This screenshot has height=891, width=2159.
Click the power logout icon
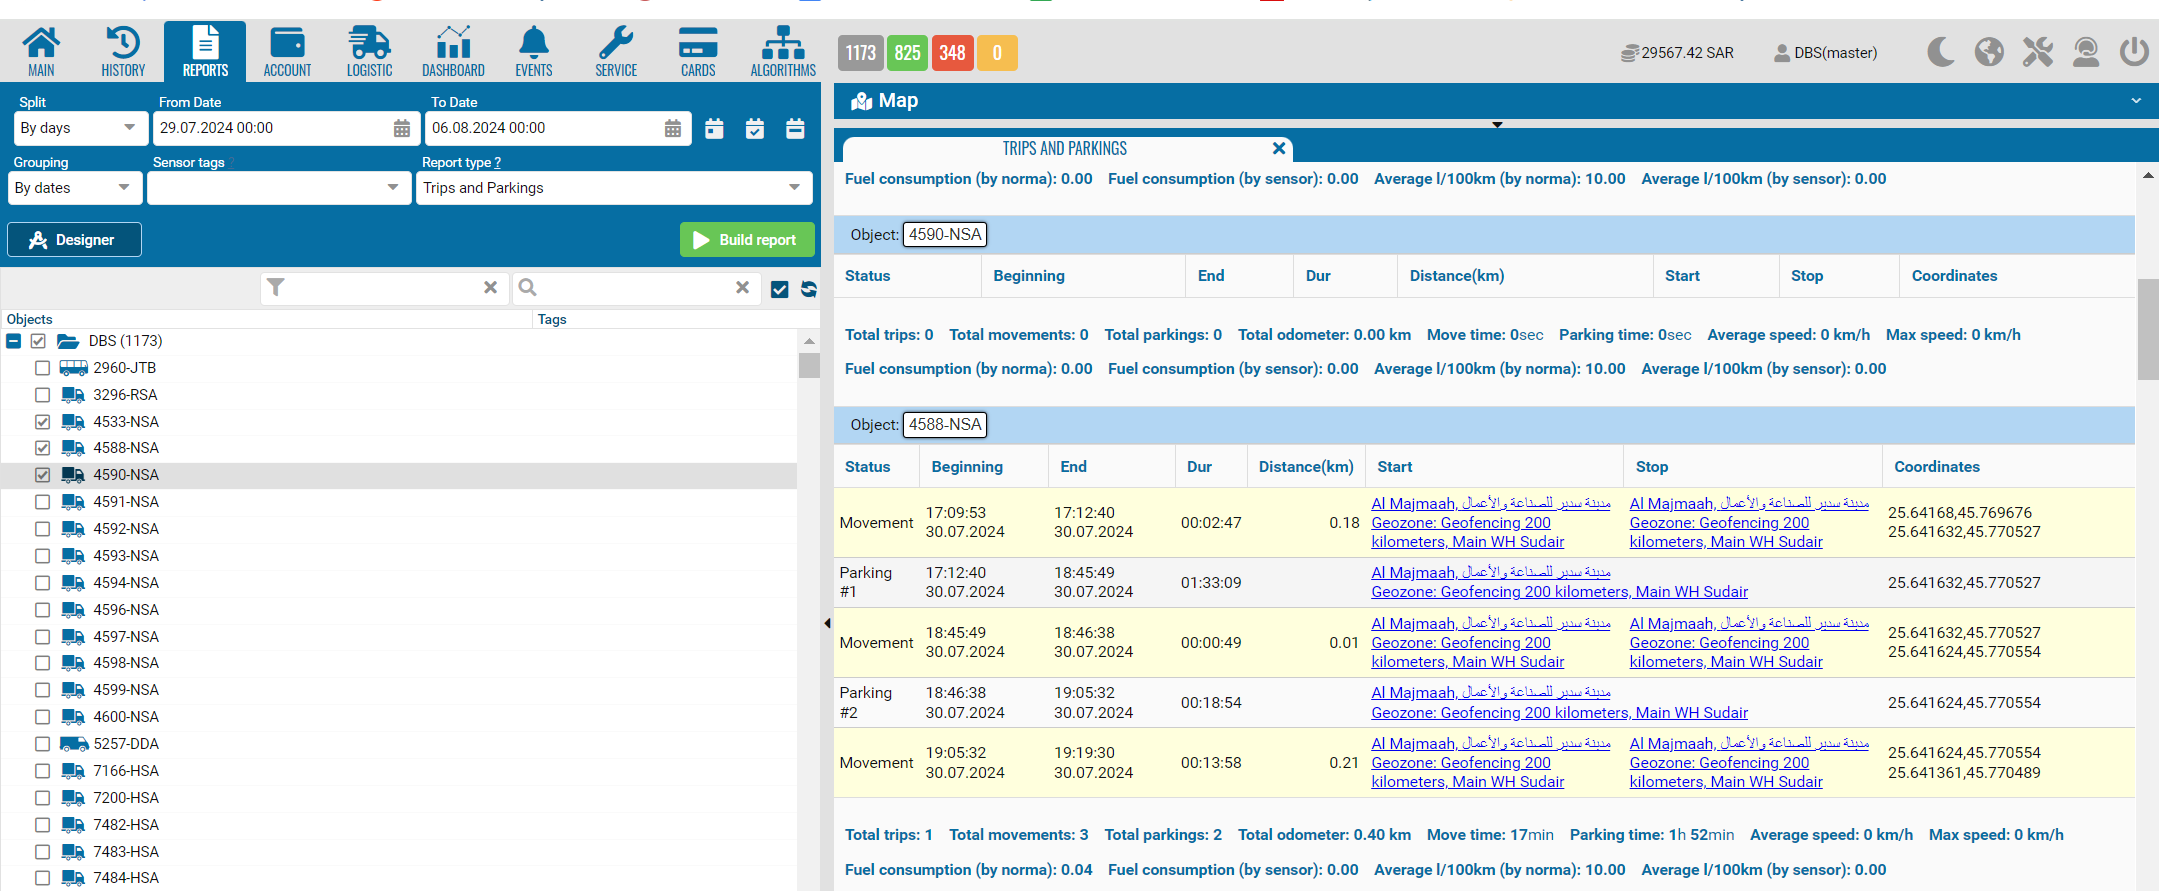[x=2134, y=52]
